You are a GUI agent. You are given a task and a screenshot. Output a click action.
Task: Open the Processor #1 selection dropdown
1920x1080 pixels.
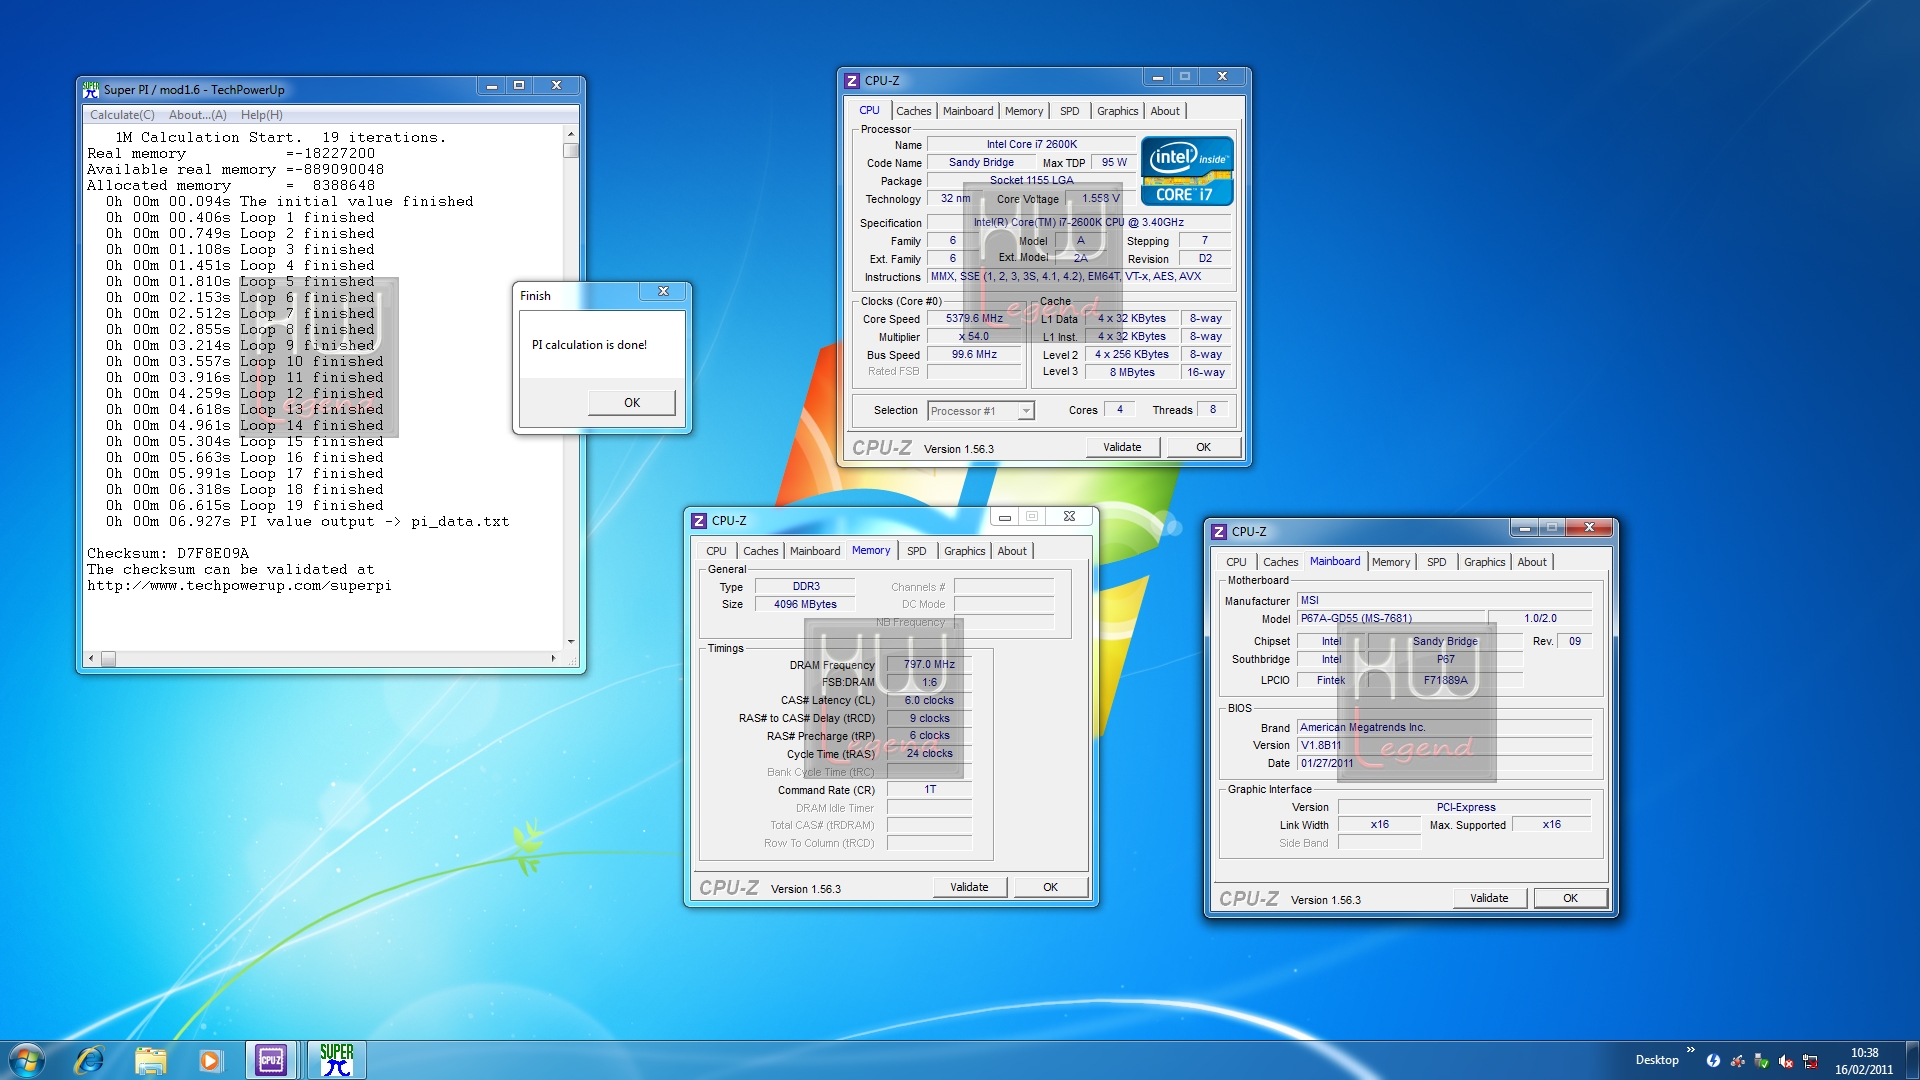980,411
